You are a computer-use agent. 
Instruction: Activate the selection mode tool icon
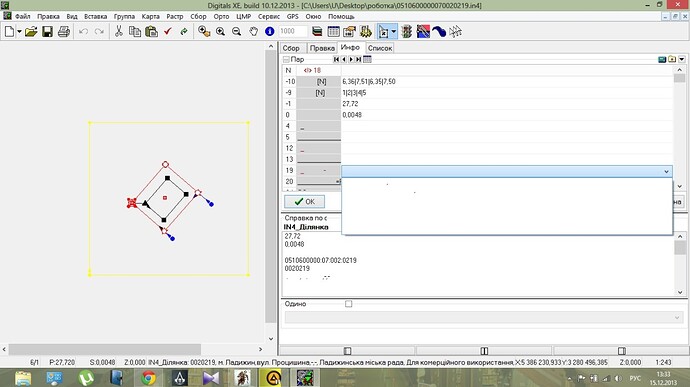[x=384, y=32]
